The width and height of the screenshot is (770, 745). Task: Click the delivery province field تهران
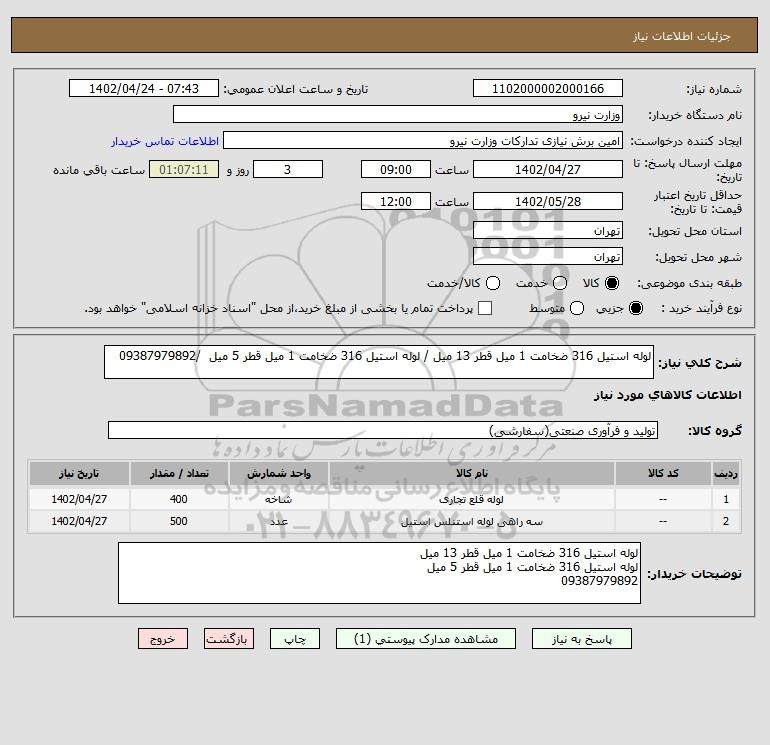pos(548,230)
